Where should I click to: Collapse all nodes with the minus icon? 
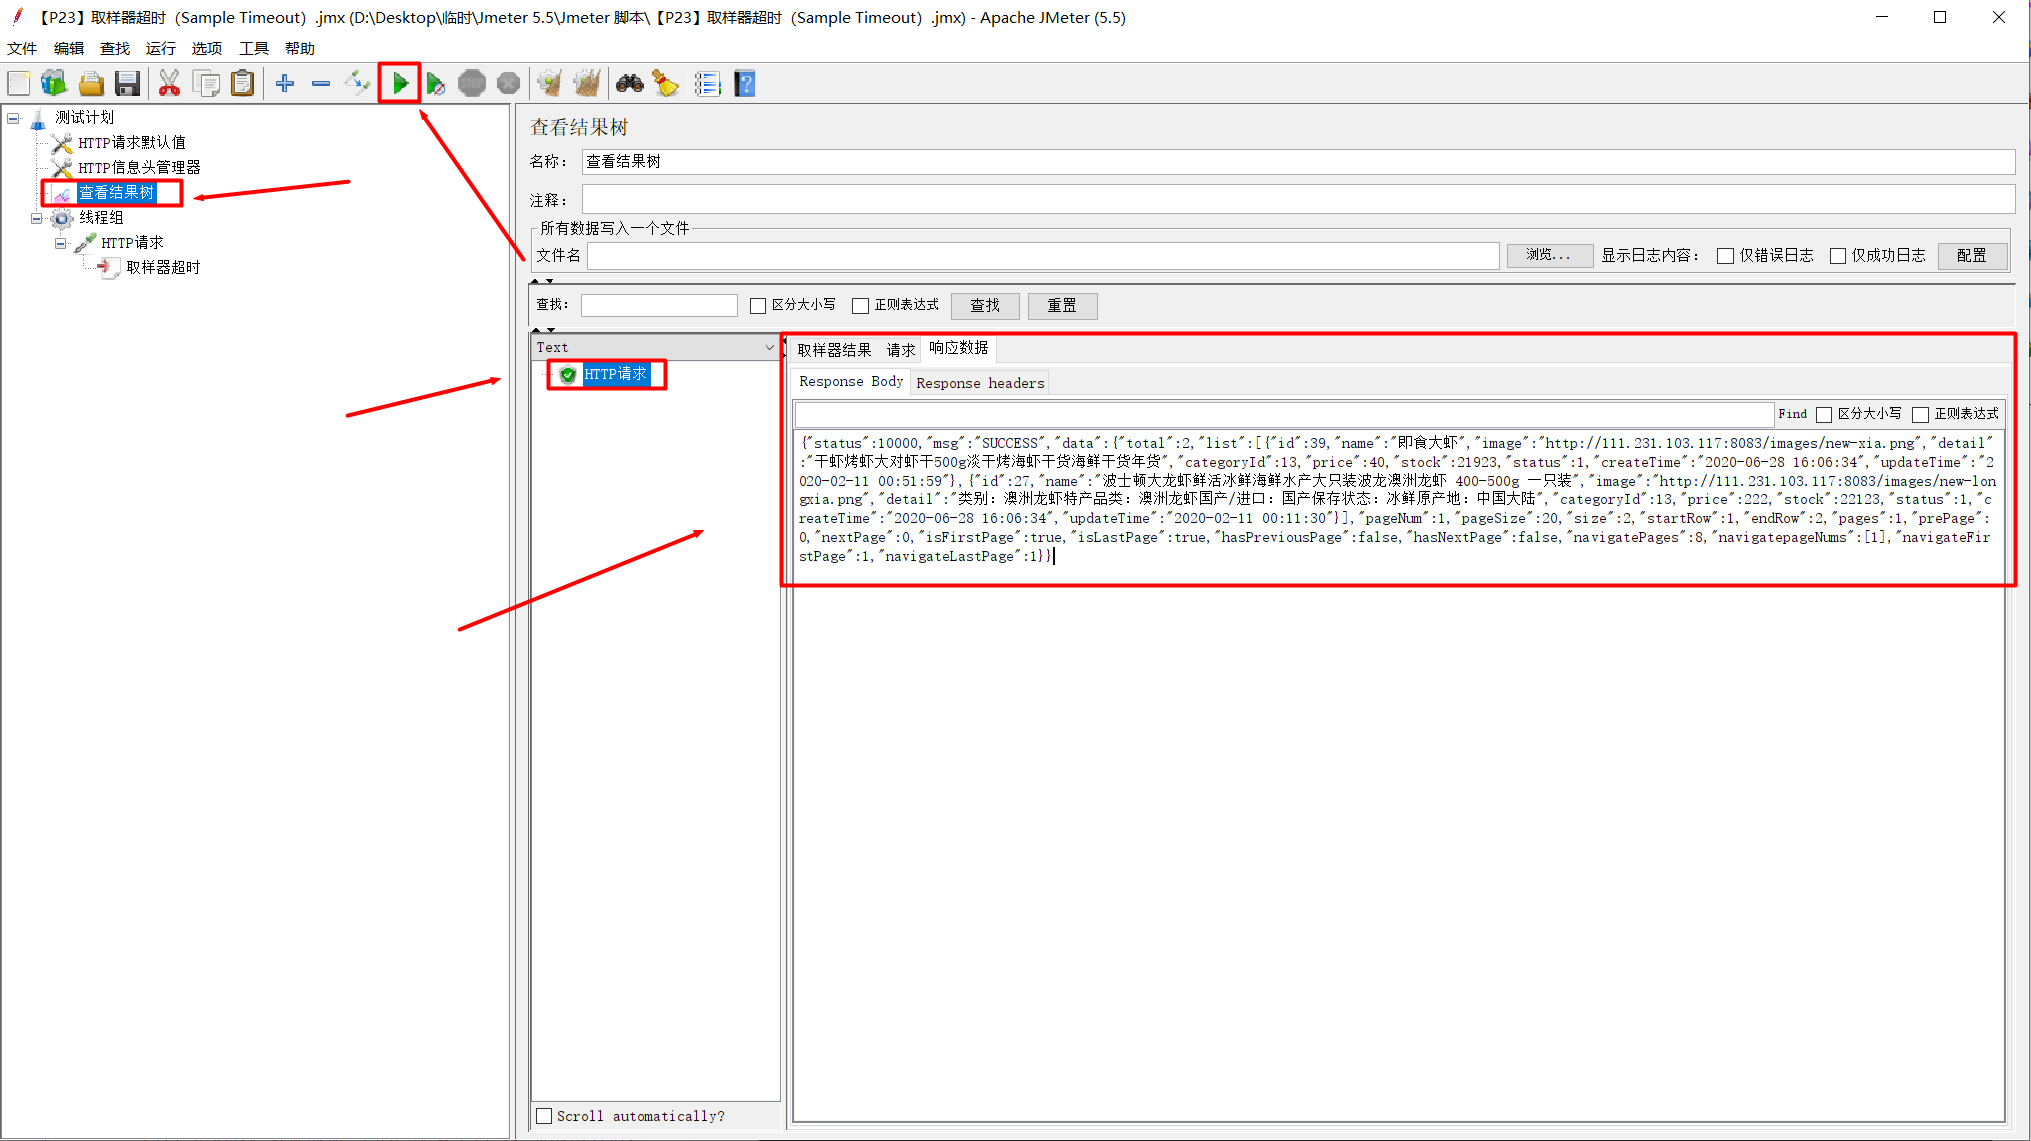[x=321, y=84]
